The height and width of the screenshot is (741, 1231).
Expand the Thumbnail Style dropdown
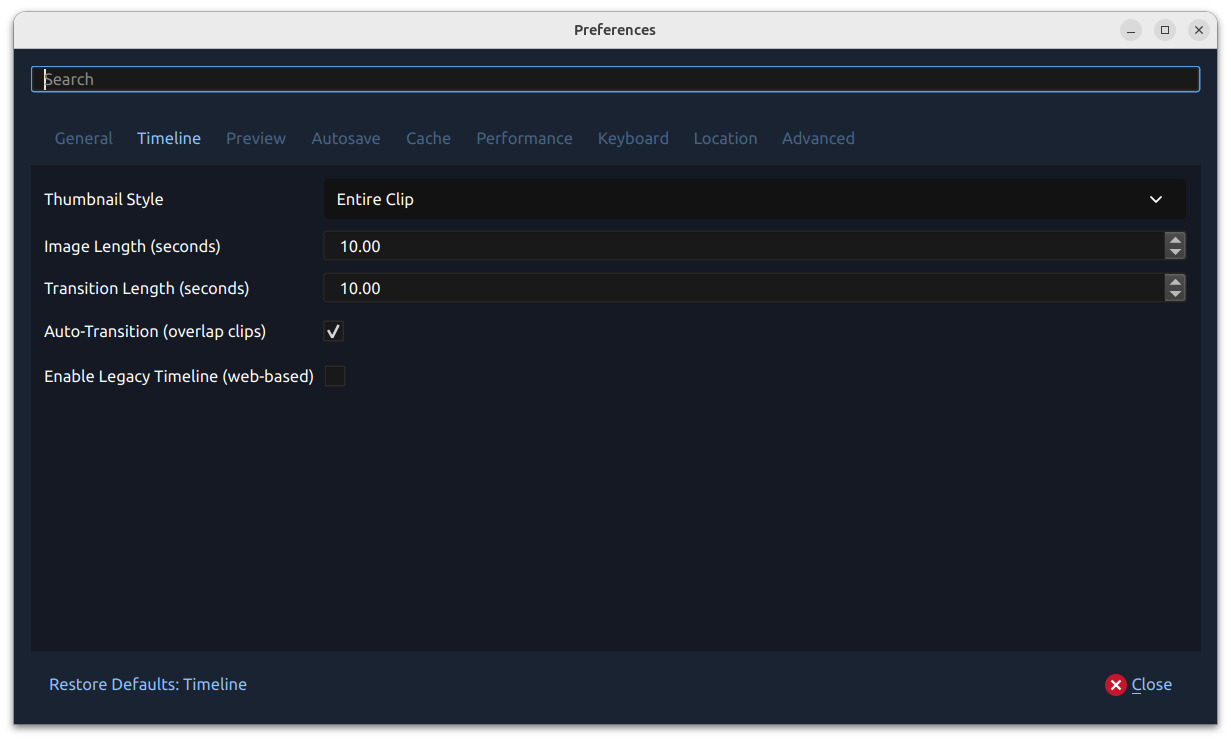click(740, 199)
